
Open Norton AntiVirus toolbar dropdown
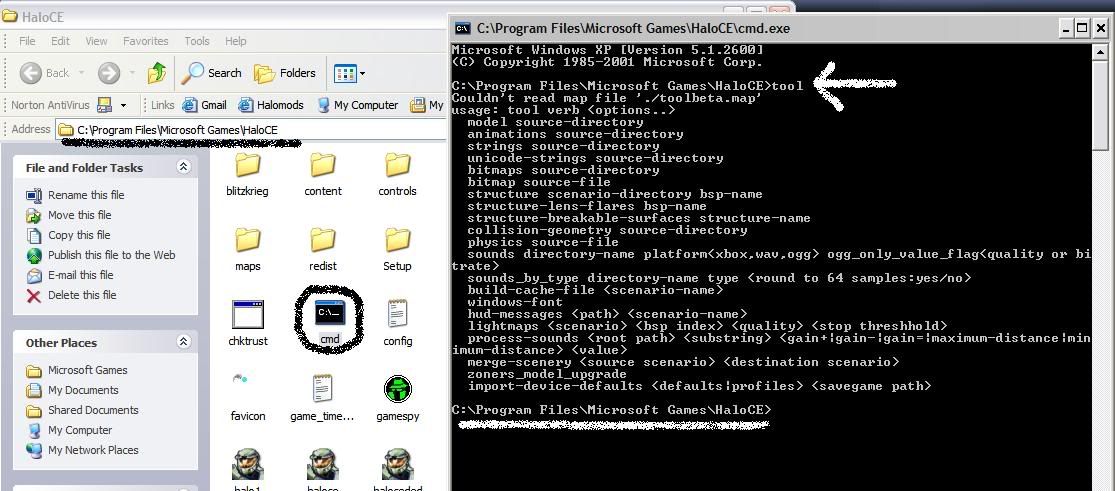(x=123, y=105)
